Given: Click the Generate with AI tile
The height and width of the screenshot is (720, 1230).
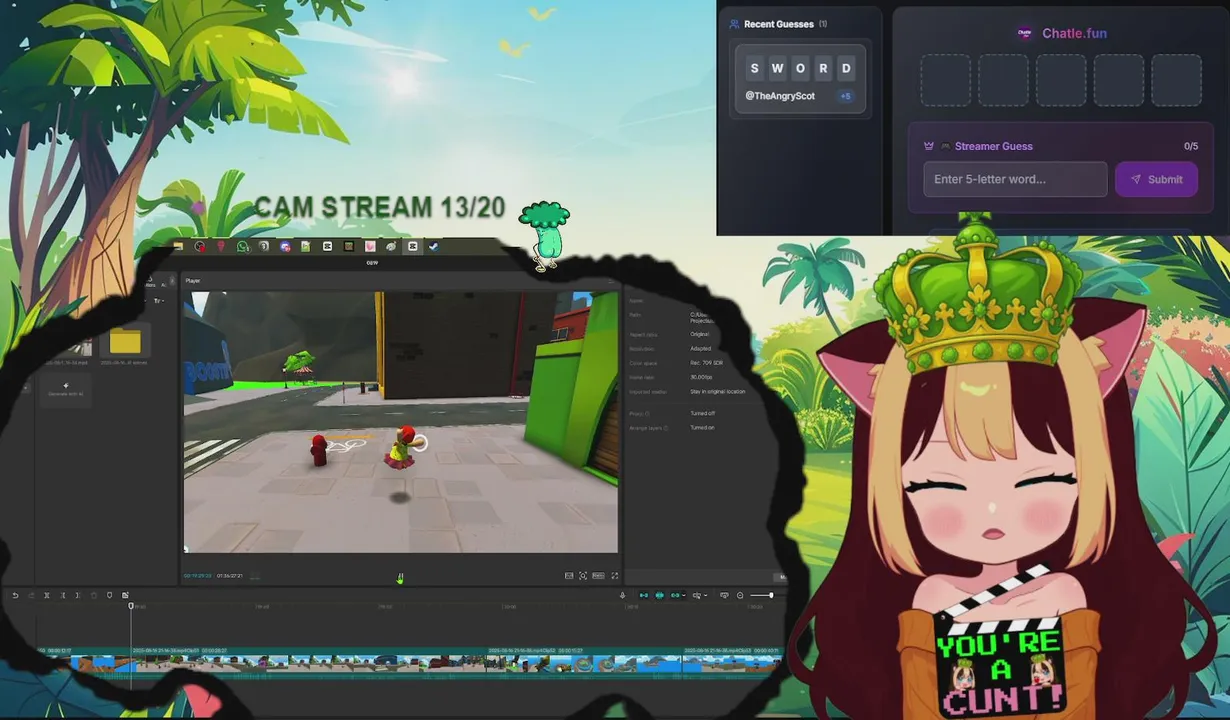Looking at the screenshot, I should 66,389.
